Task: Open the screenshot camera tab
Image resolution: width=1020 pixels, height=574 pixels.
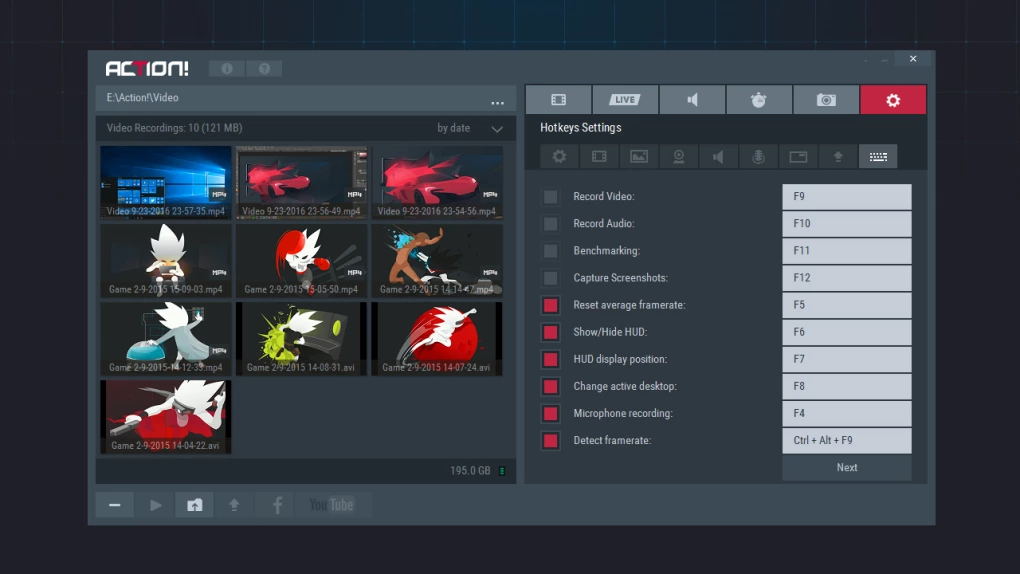Action: (826, 100)
